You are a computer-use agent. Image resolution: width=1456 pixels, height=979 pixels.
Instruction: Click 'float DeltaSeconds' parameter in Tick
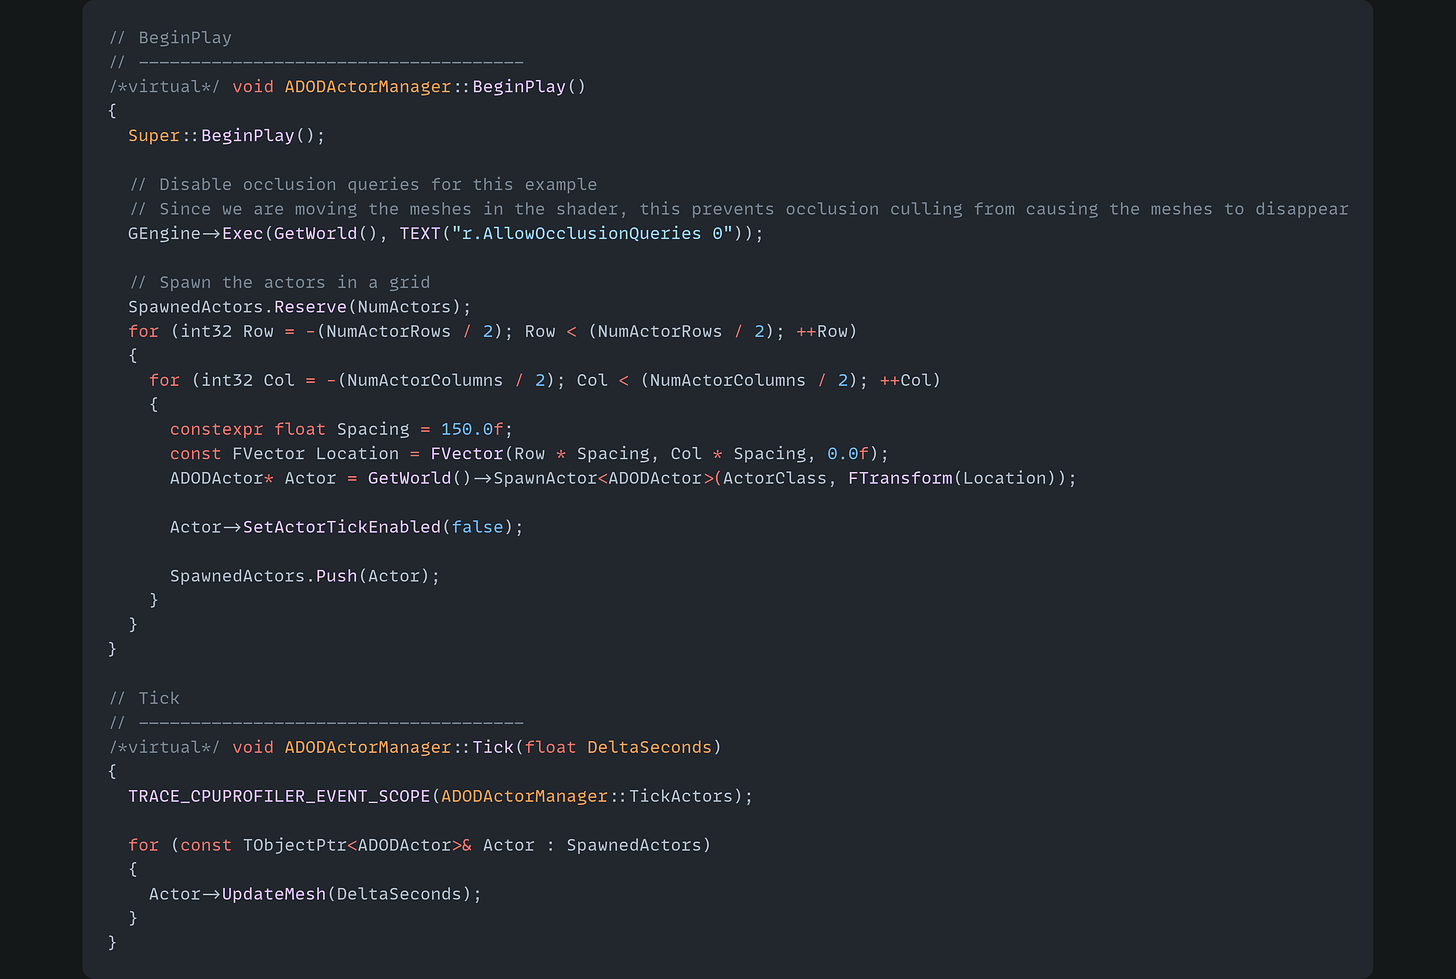click(618, 747)
